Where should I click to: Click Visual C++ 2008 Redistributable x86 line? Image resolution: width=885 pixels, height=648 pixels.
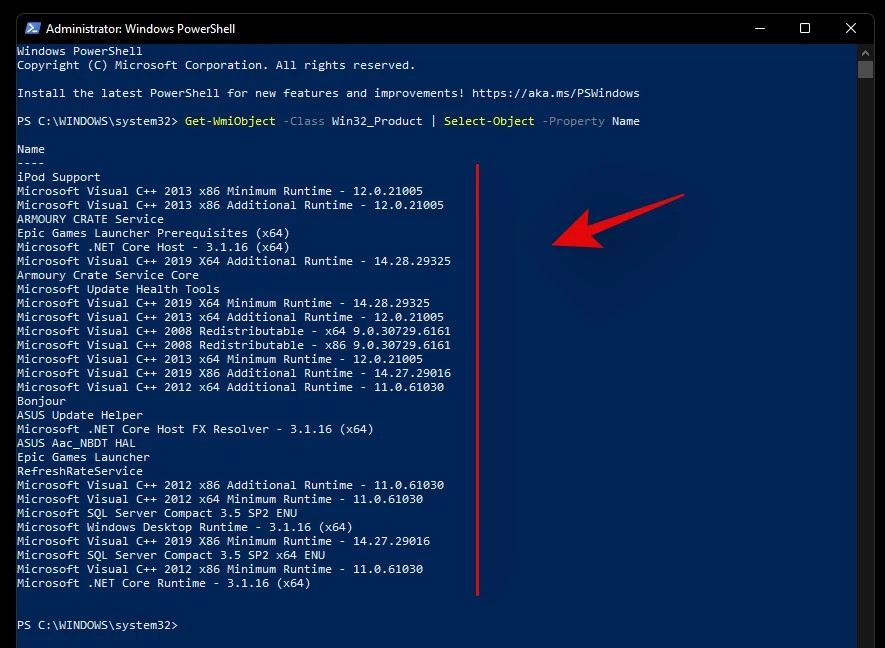coord(234,345)
